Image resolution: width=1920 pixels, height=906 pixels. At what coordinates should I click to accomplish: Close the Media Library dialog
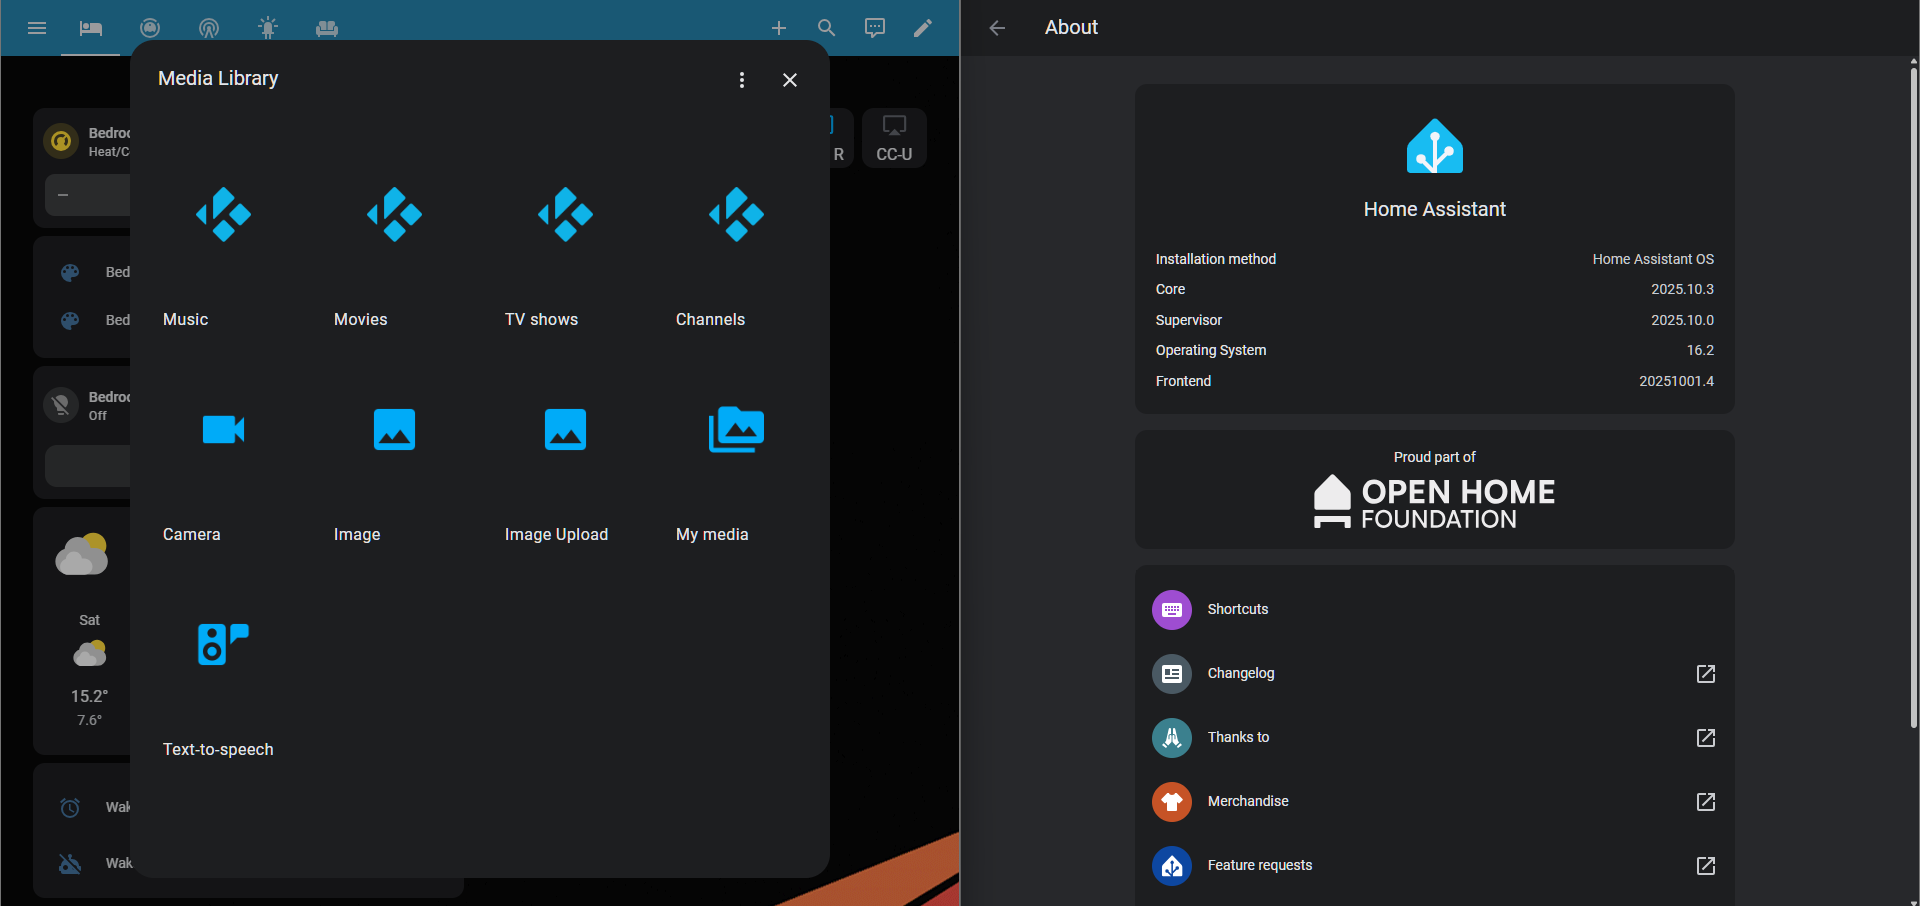tap(790, 80)
